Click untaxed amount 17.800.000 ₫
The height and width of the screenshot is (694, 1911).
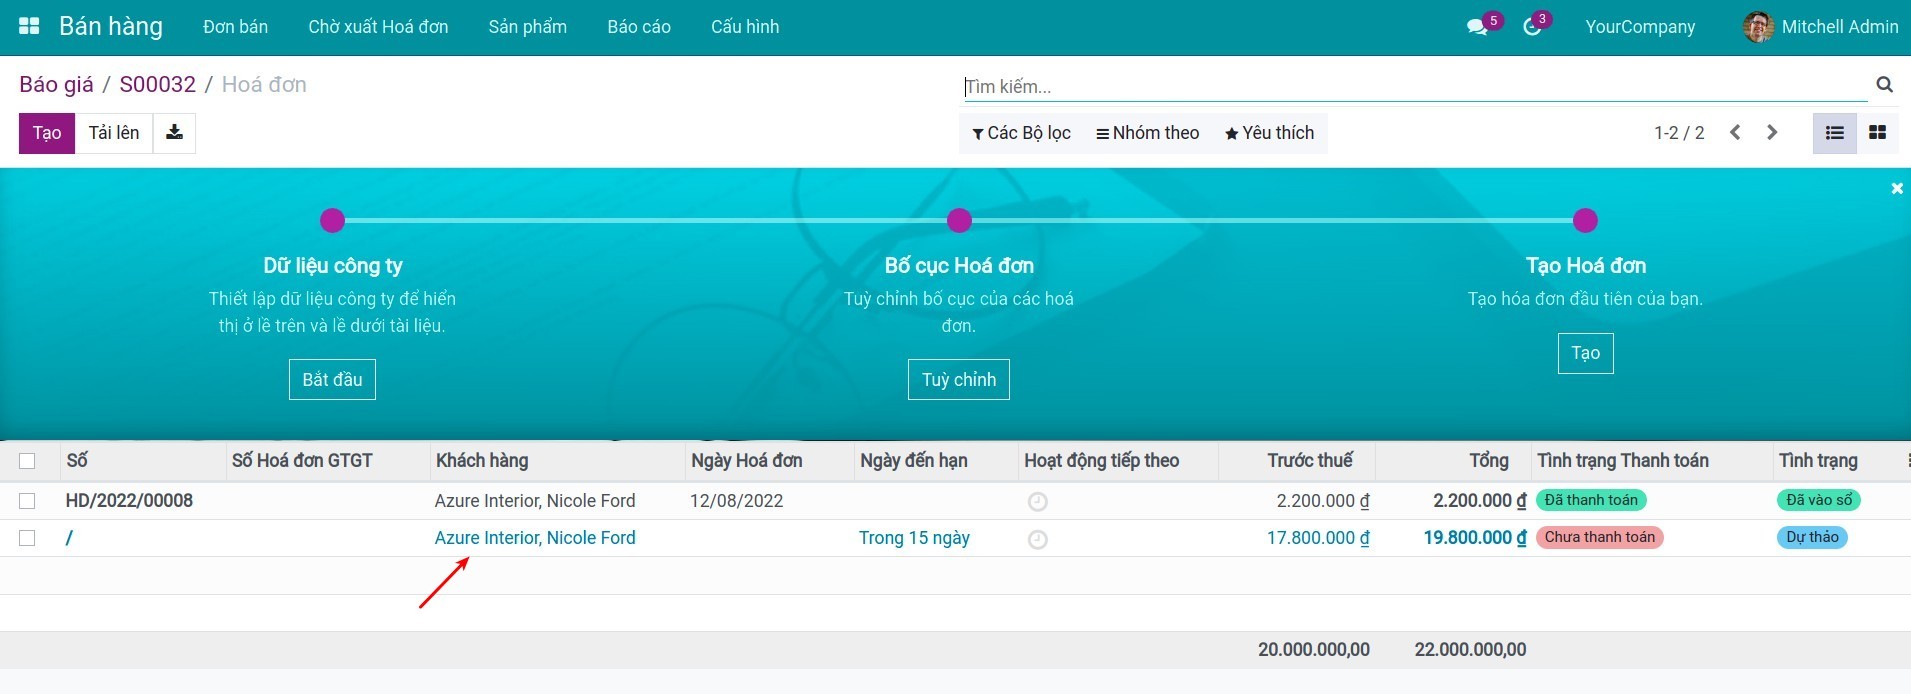point(1318,538)
